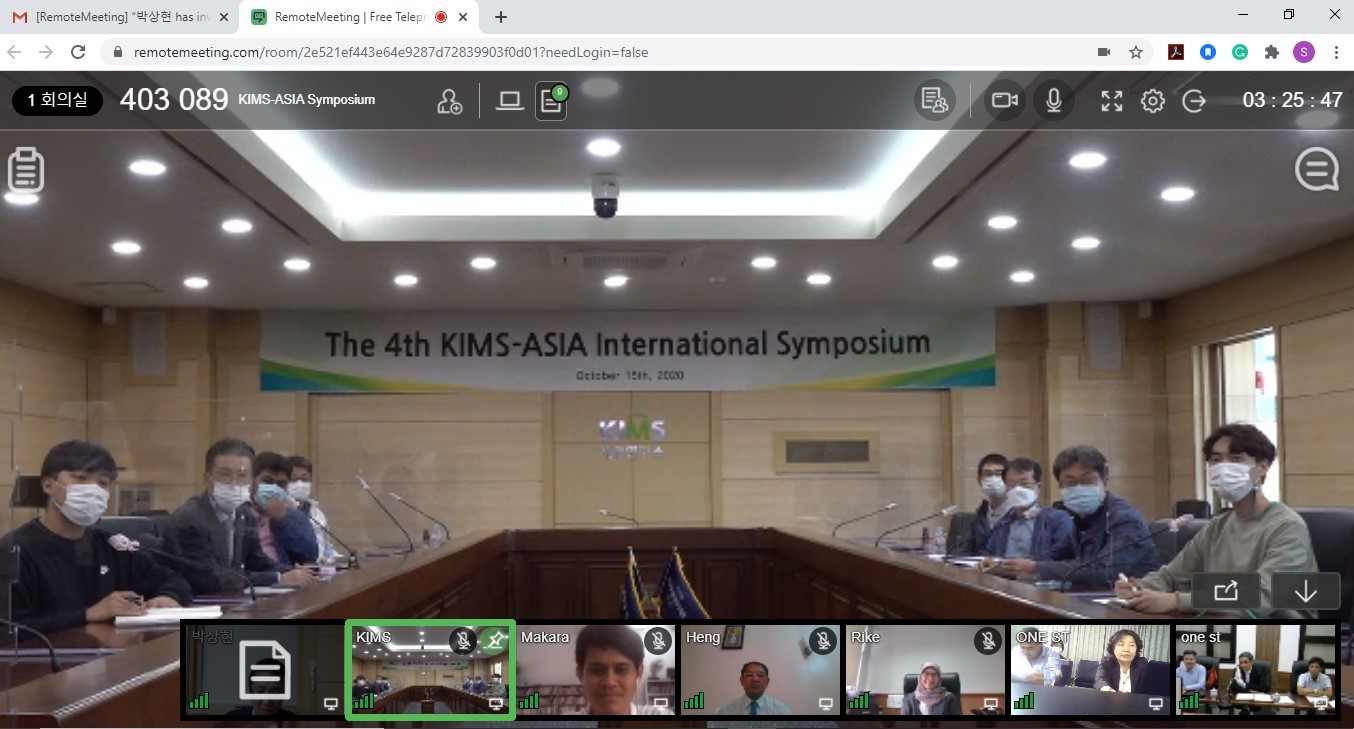Toggle the camera on or off
1354x729 pixels.
[1004, 100]
